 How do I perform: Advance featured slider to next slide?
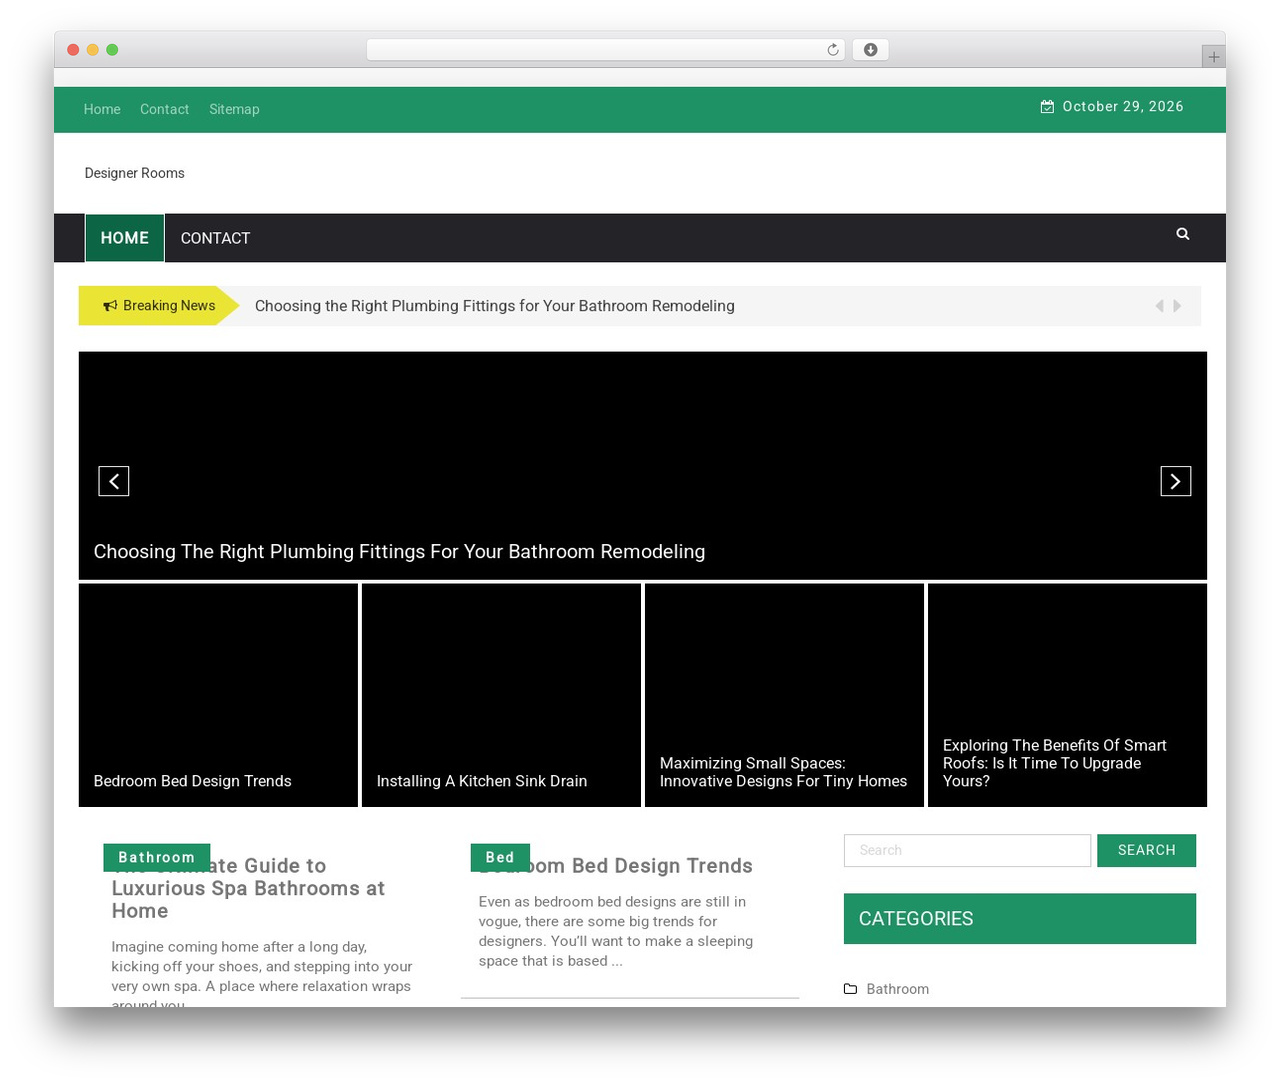tap(1175, 481)
